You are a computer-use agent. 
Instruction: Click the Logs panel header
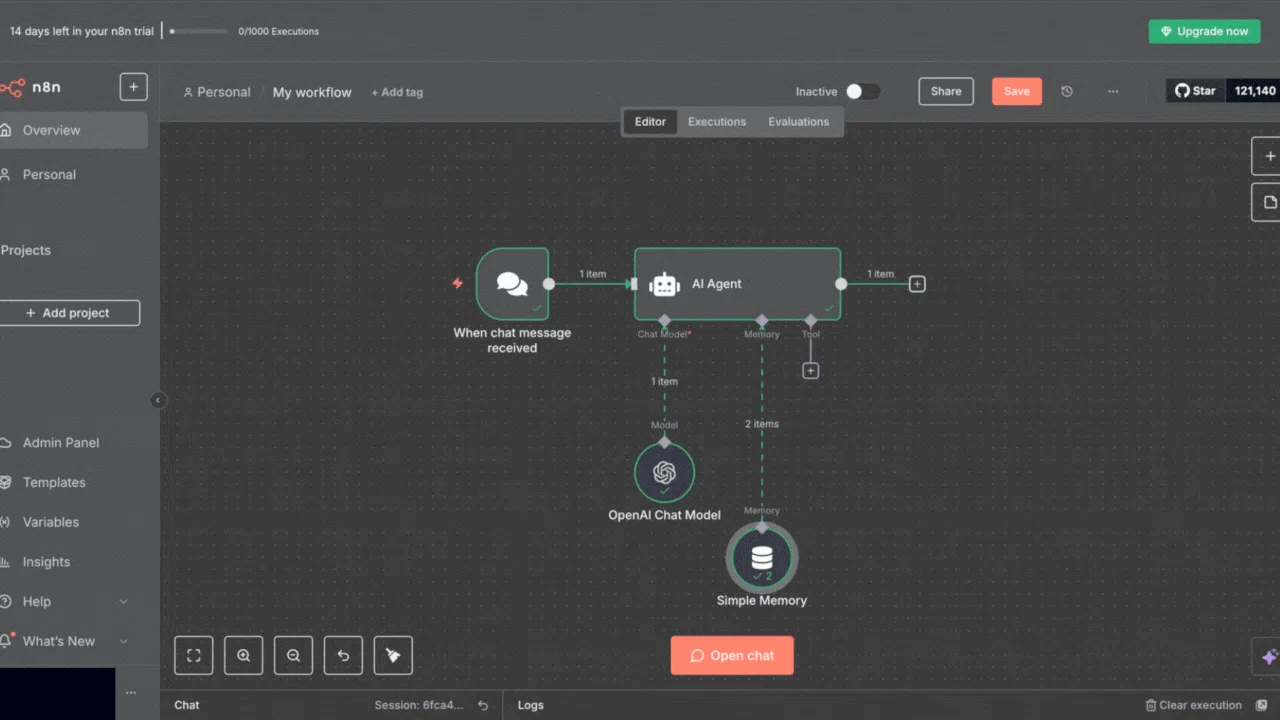pyautogui.click(x=531, y=705)
